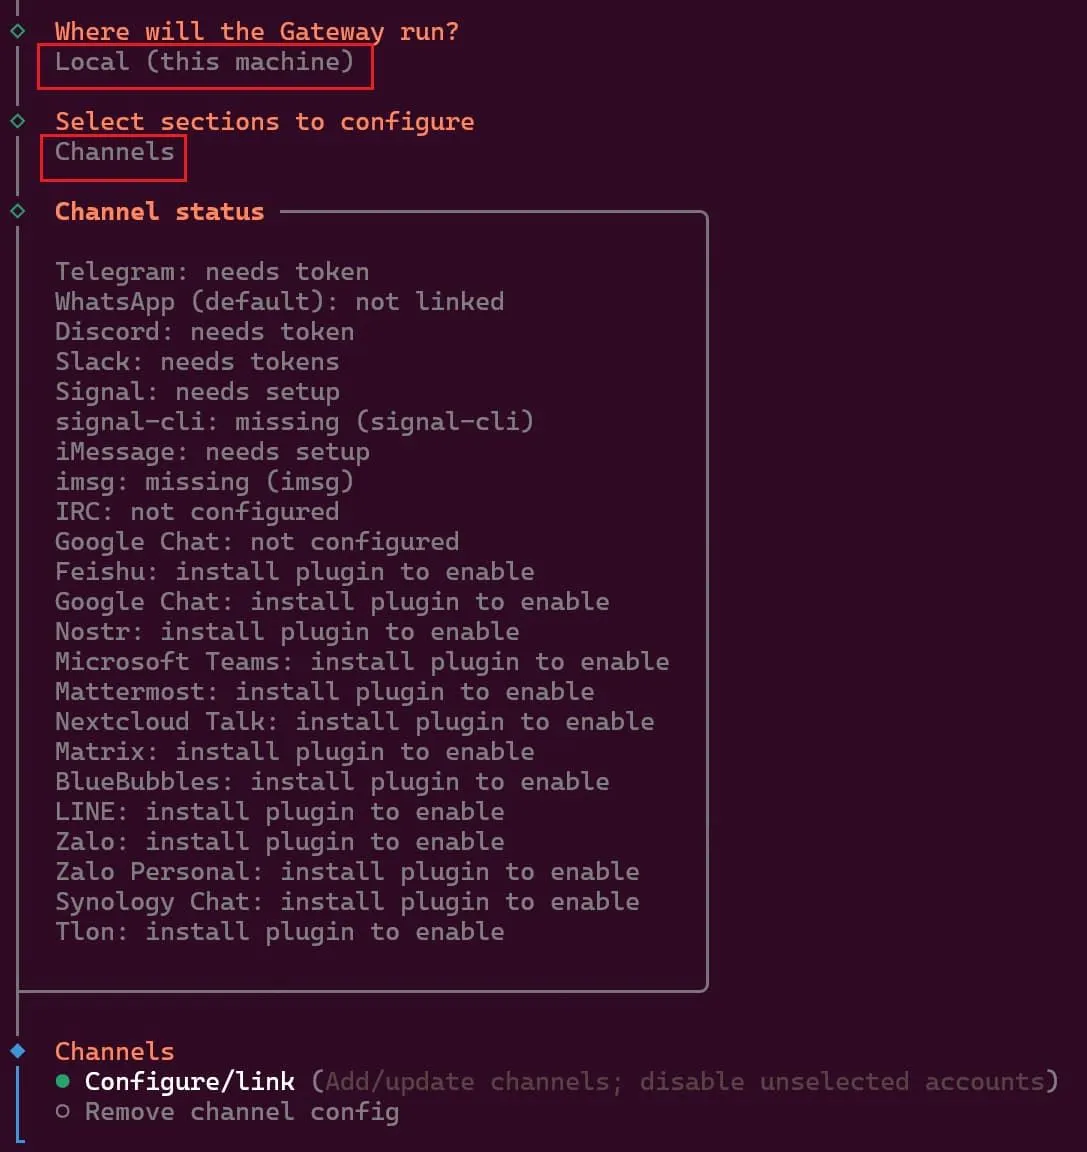Click the "Channels" selected section entry

coord(113,152)
